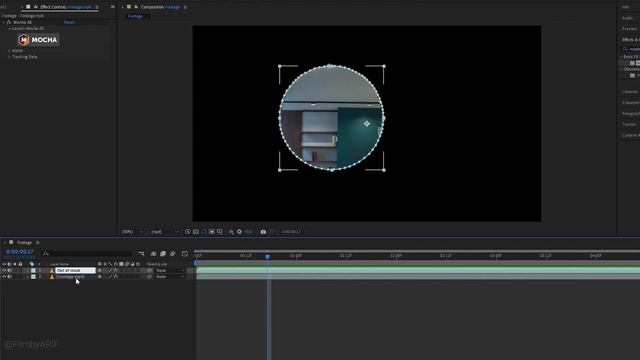Click the circular mask anchor point in viewer

tap(367, 123)
